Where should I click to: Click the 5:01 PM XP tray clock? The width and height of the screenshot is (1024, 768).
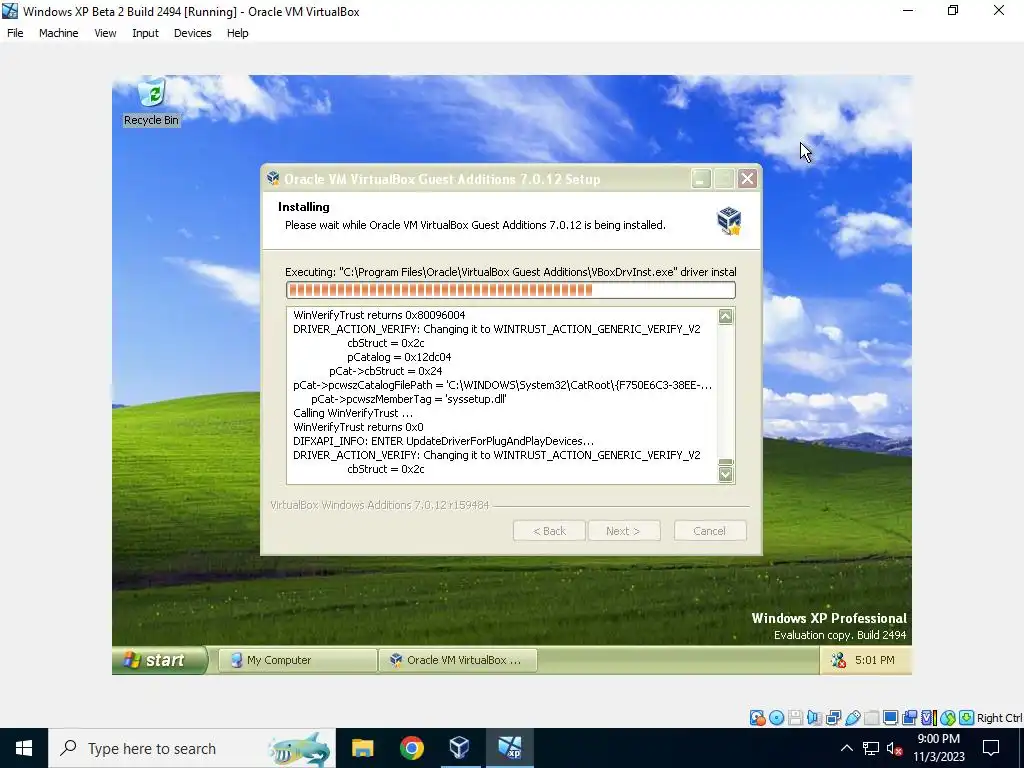pyautogui.click(x=874, y=660)
